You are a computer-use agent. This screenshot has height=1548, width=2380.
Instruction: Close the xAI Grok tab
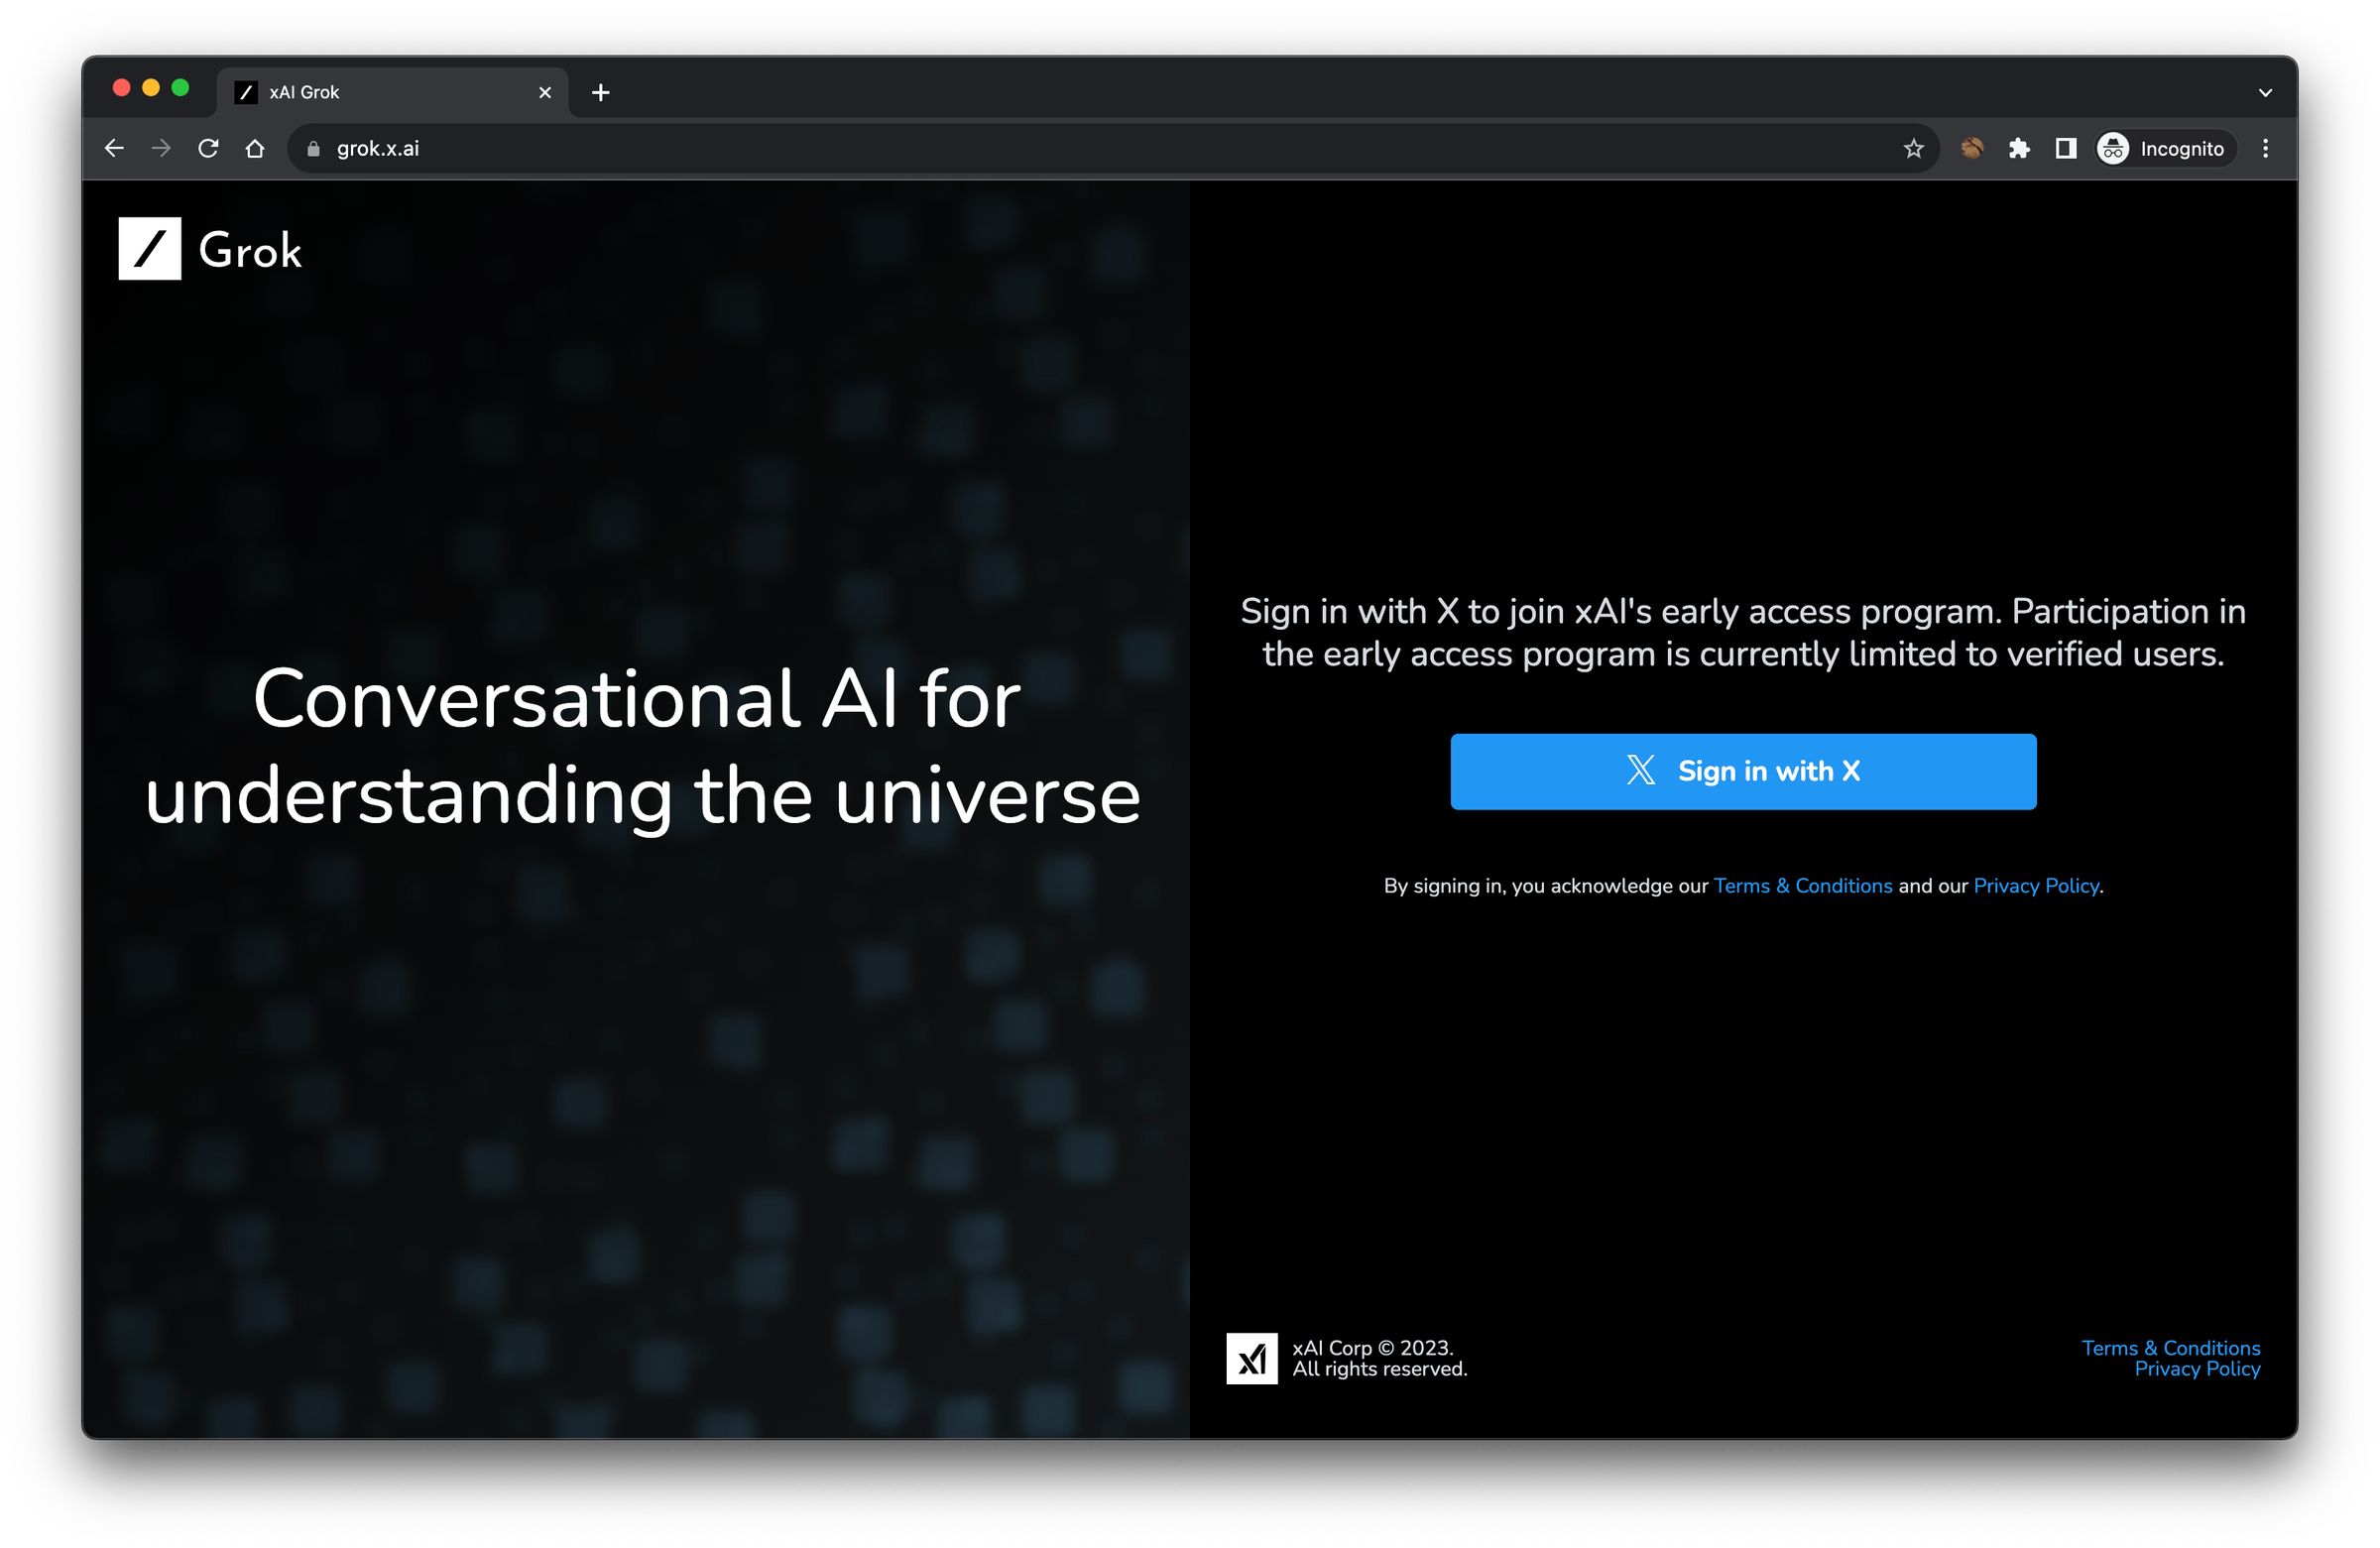click(544, 92)
